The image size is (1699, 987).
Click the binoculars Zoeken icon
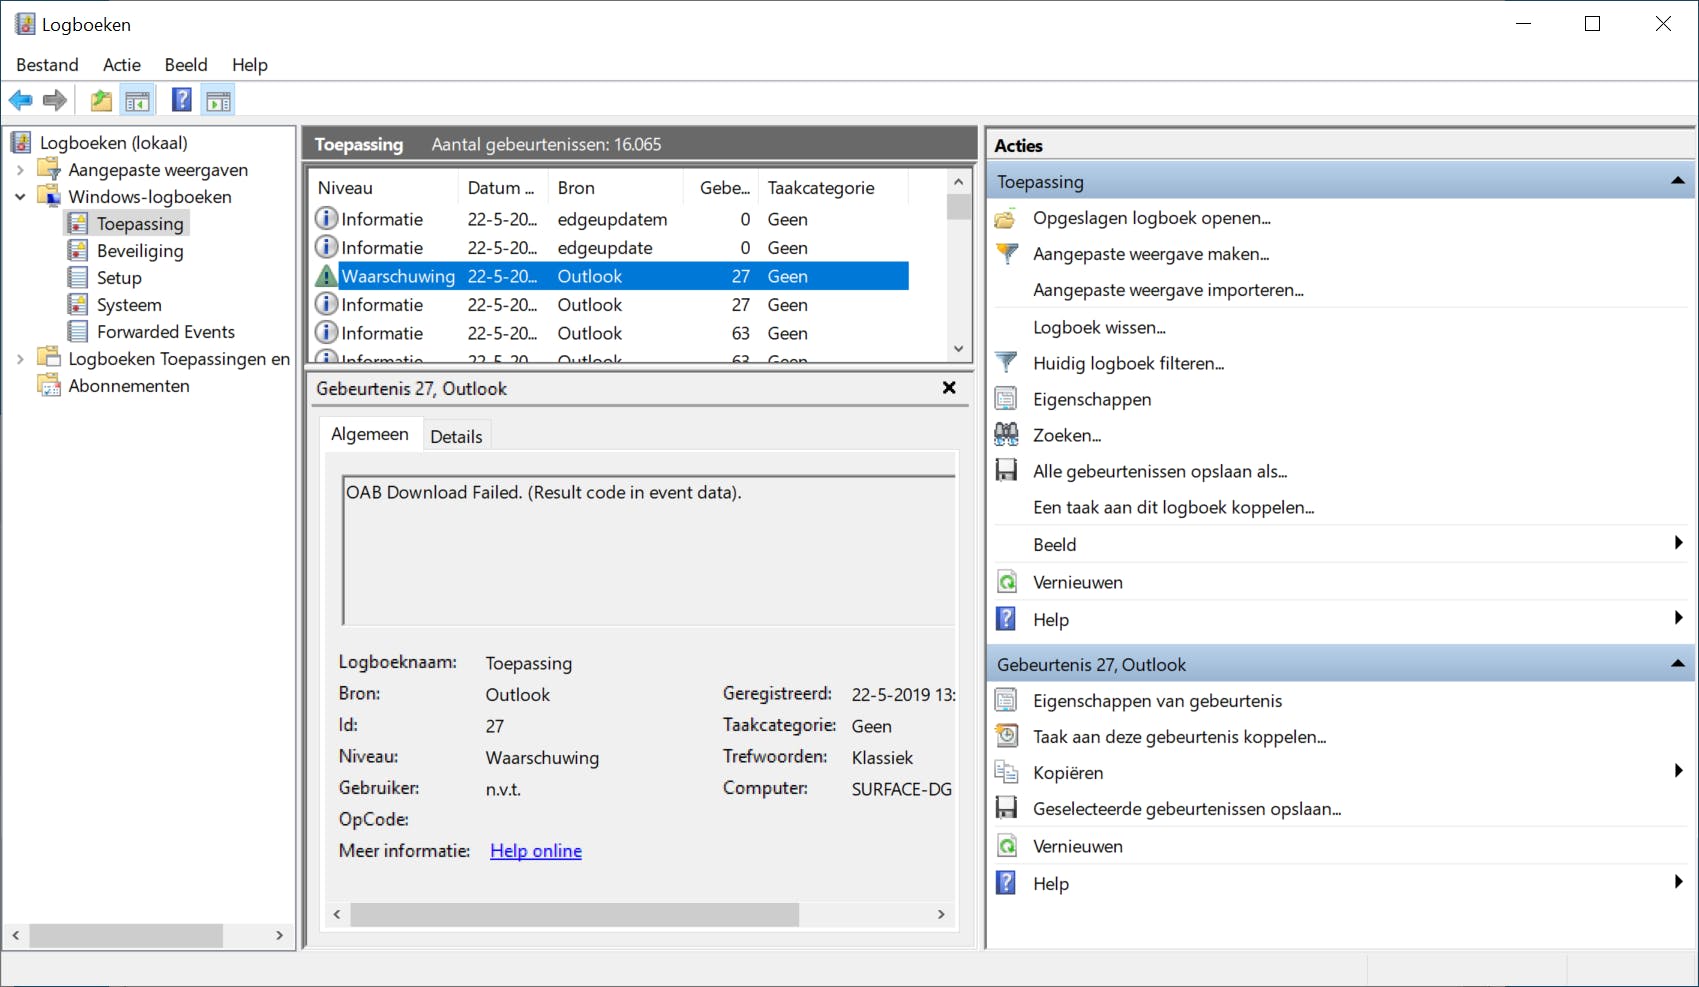click(1006, 435)
